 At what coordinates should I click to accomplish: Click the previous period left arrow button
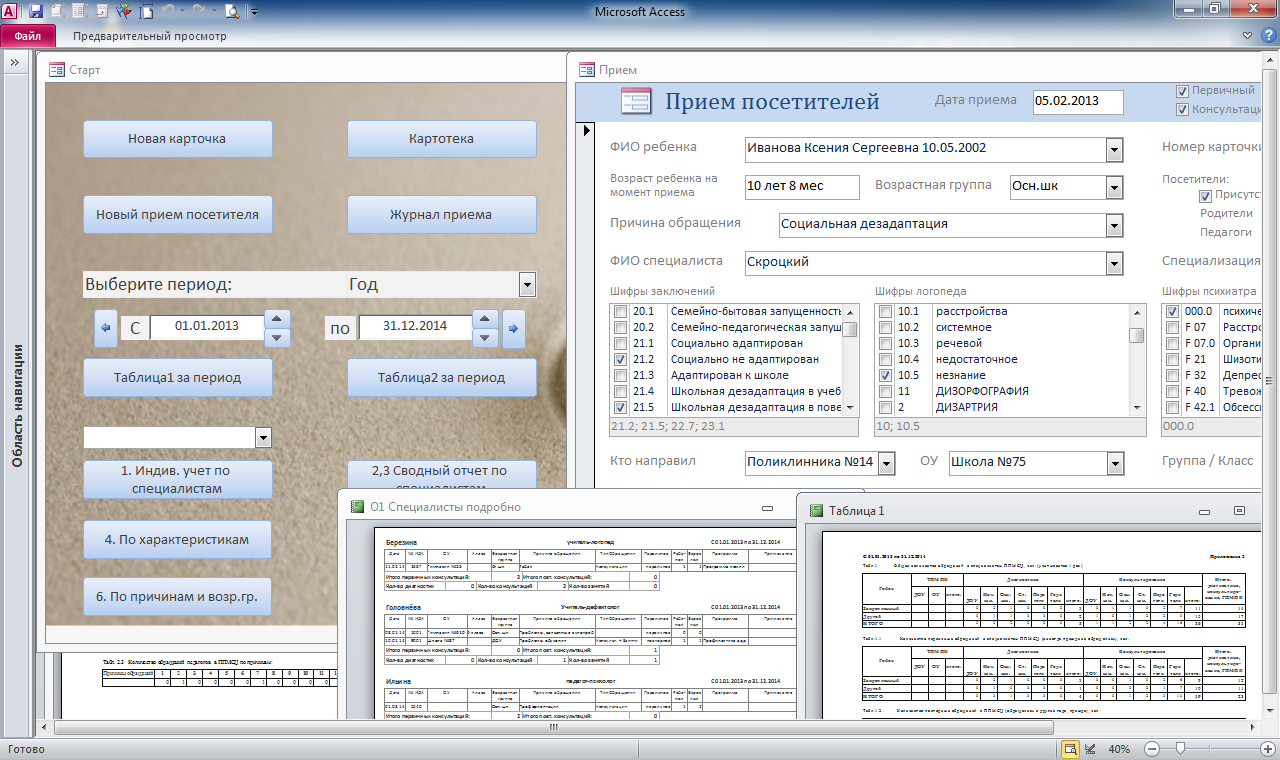point(105,328)
